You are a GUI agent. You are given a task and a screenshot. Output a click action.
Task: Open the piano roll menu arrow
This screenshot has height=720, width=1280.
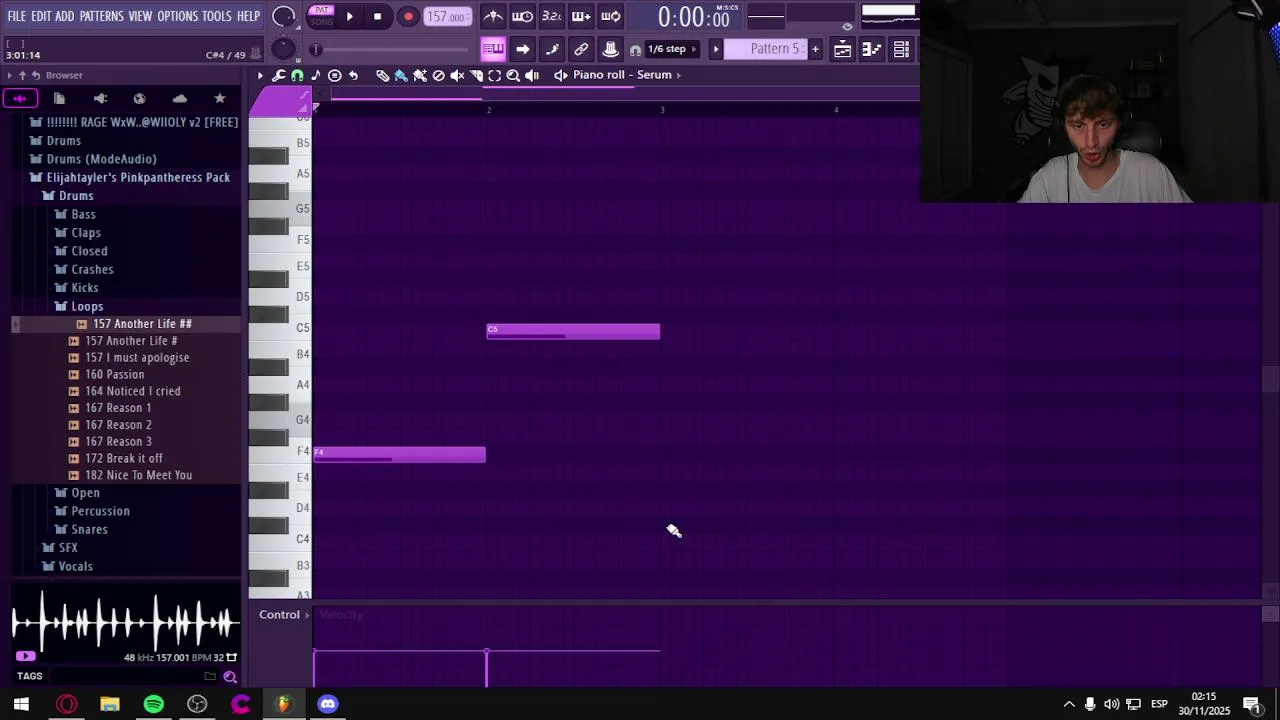pyautogui.click(x=260, y=75)
